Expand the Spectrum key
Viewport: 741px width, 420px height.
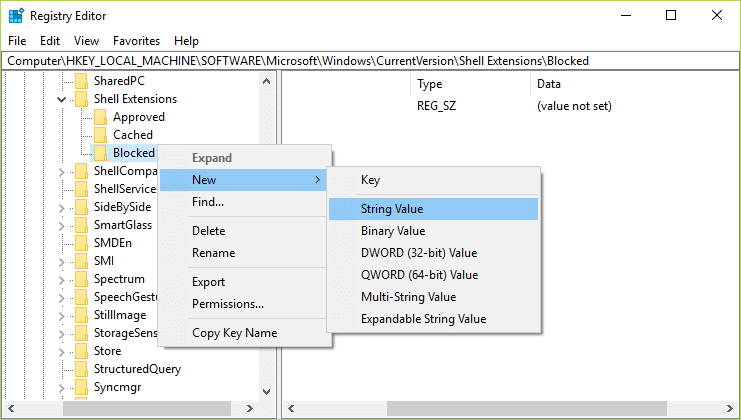click(61, 280)
